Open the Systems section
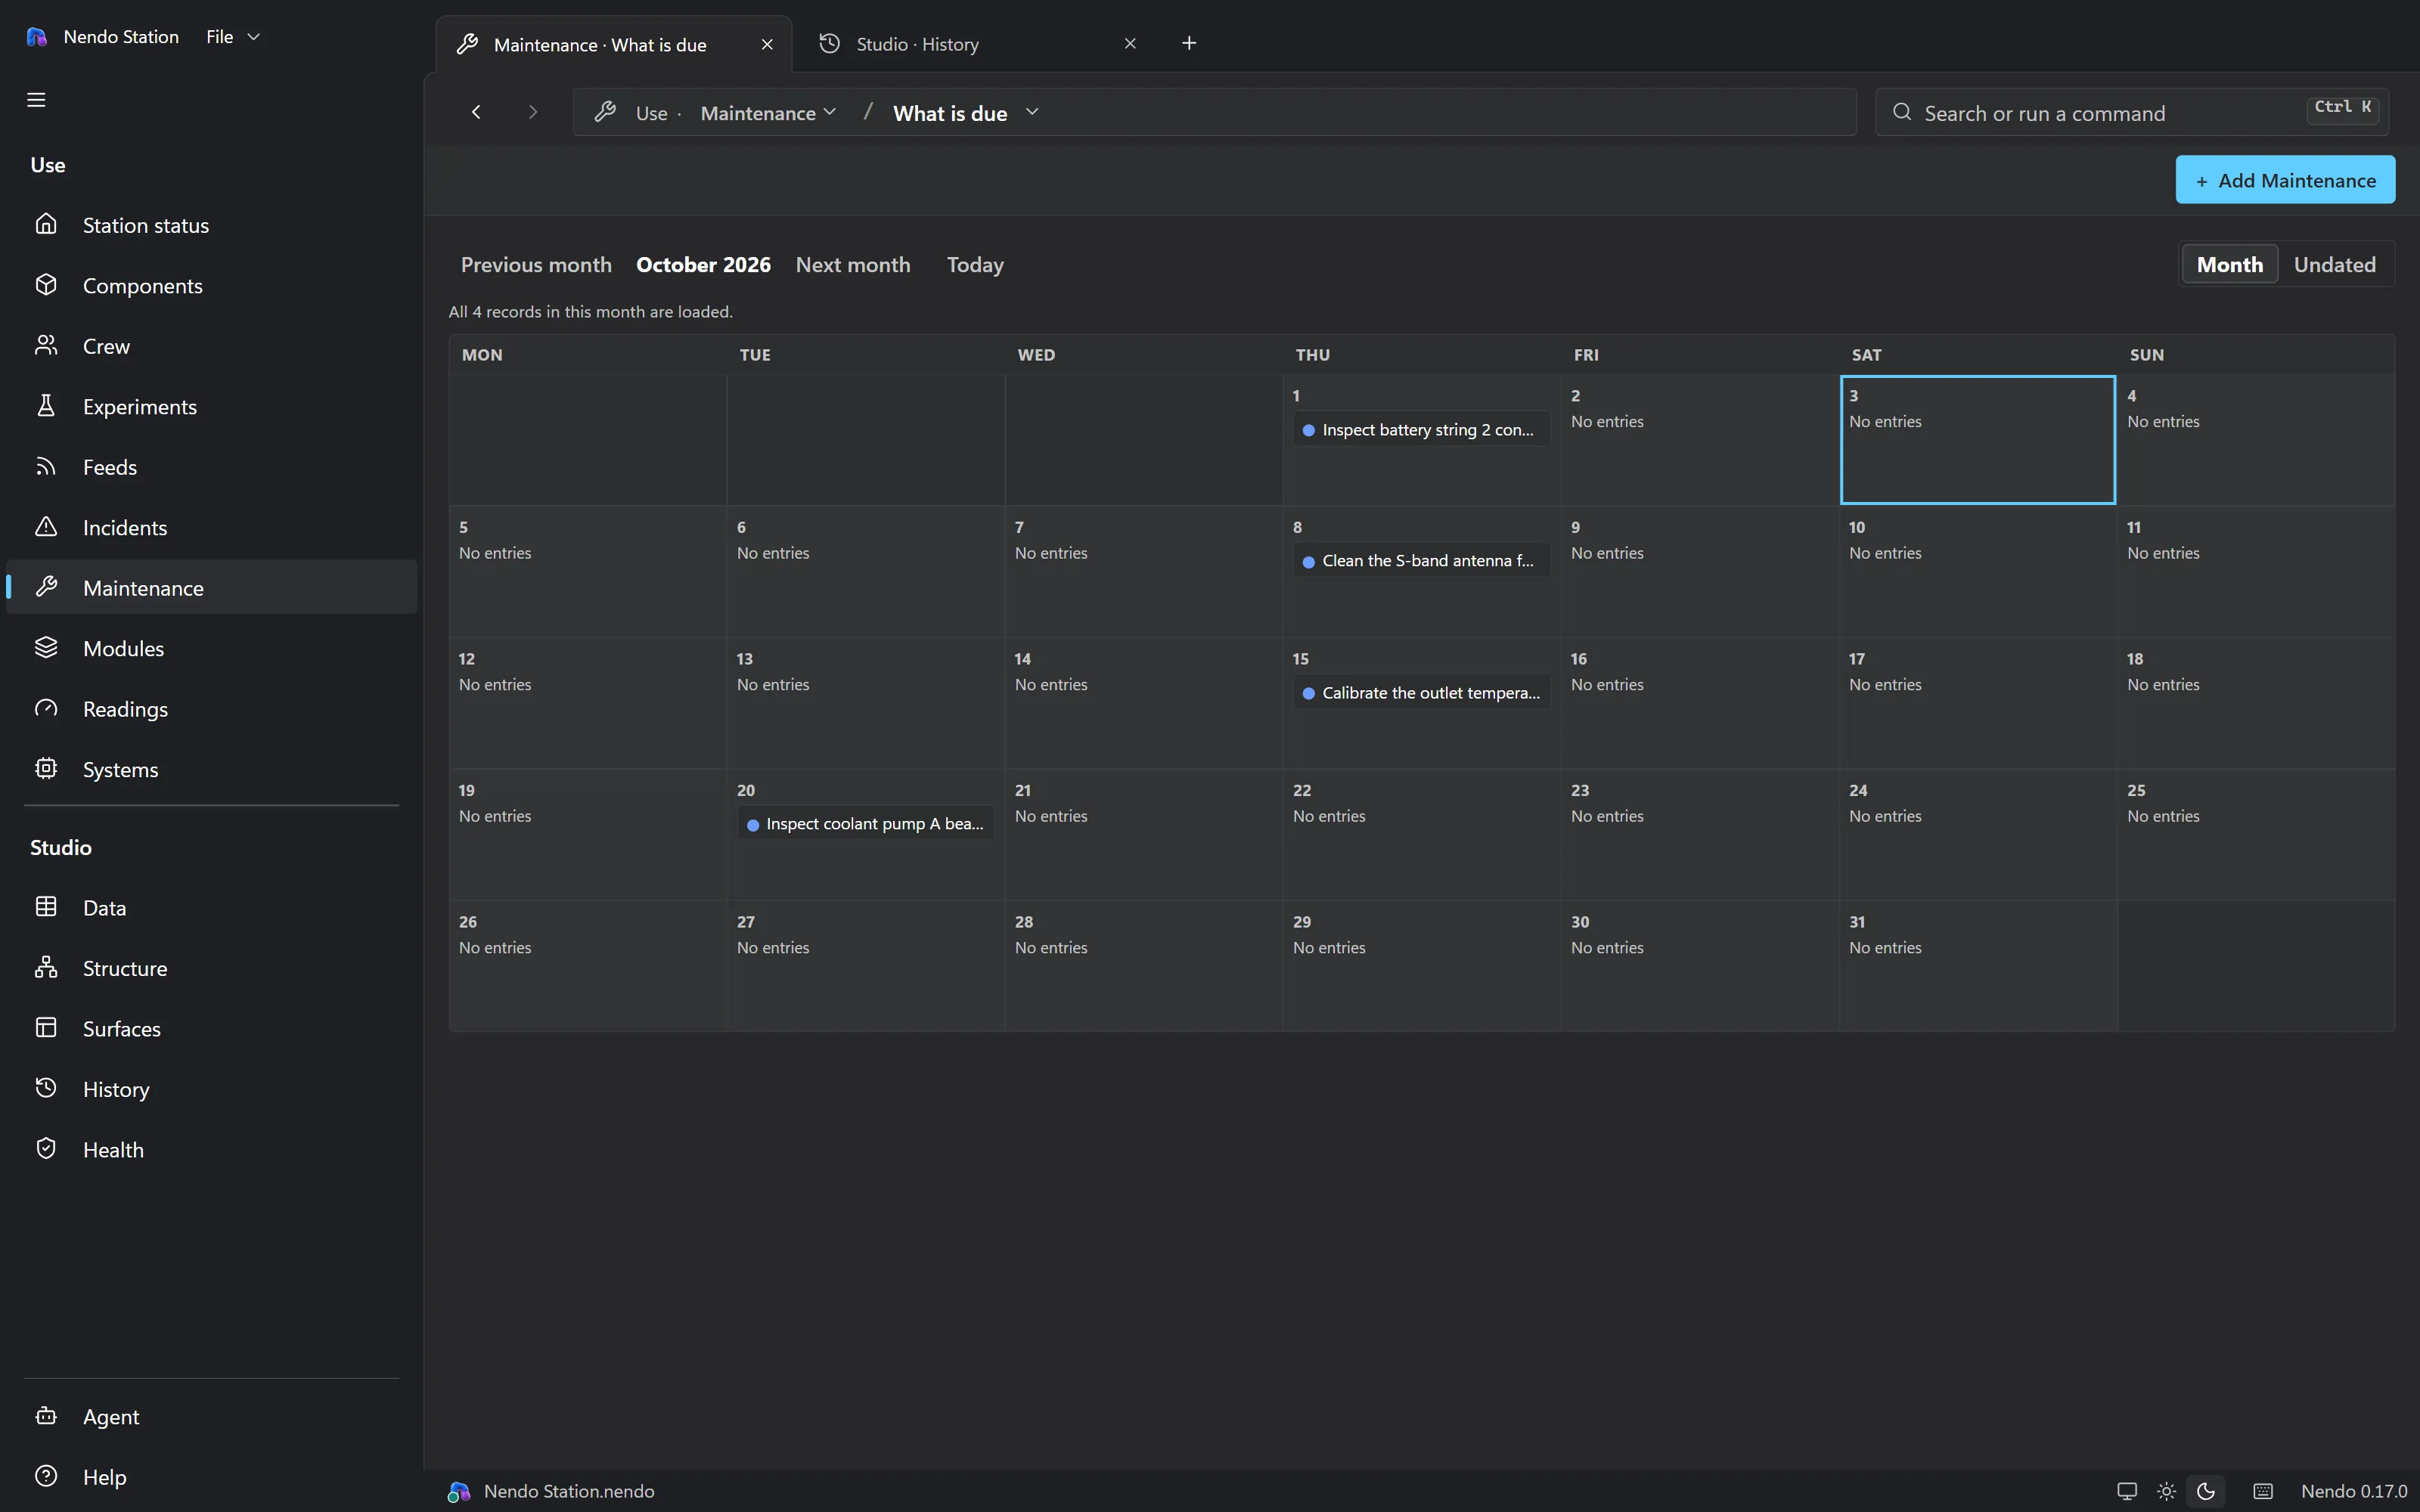Screen dimensions: 2420x1512 pyautogui.click(x=211, y=770)
